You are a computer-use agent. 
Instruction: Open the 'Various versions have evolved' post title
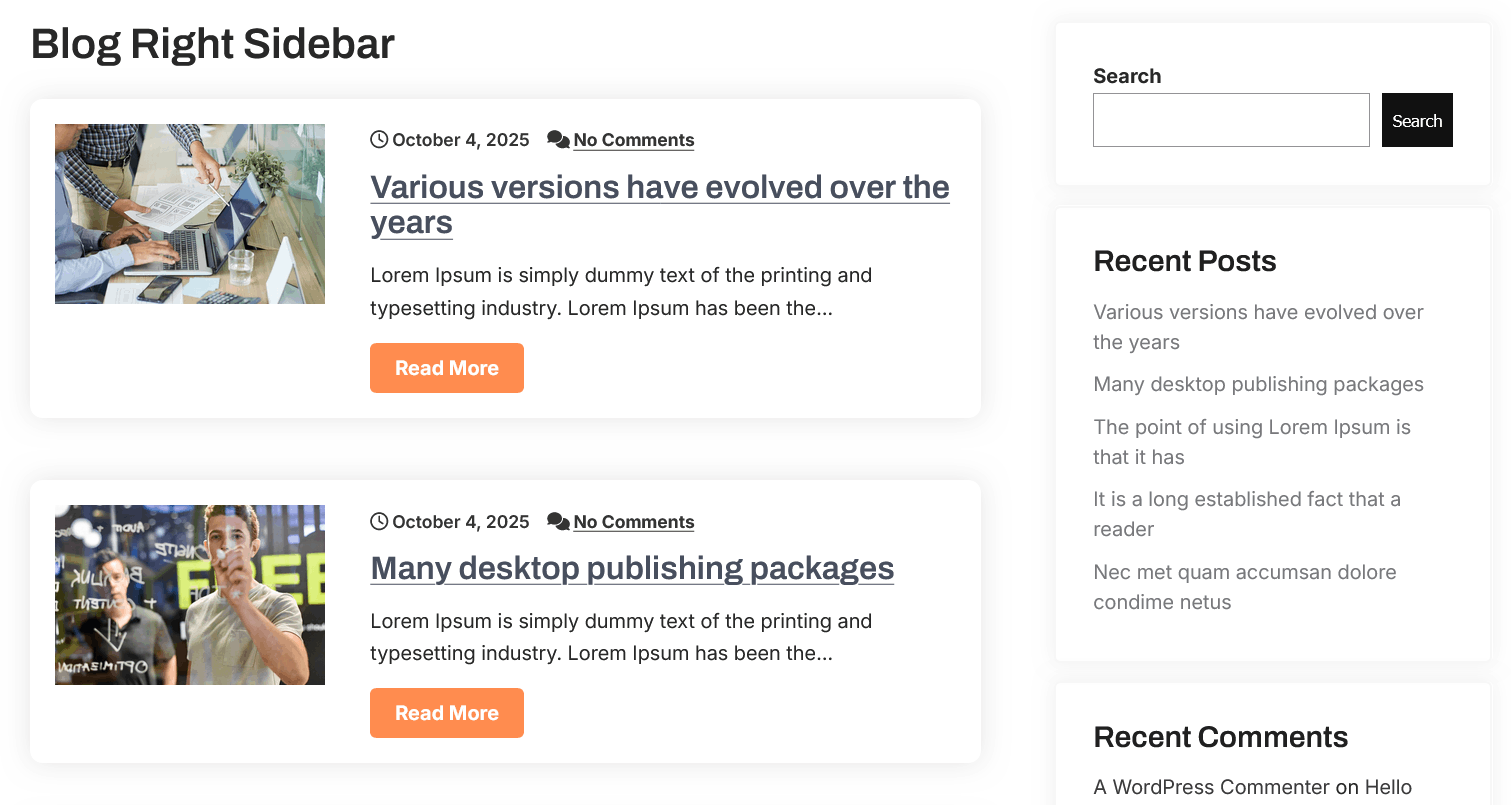coord(659,188)
